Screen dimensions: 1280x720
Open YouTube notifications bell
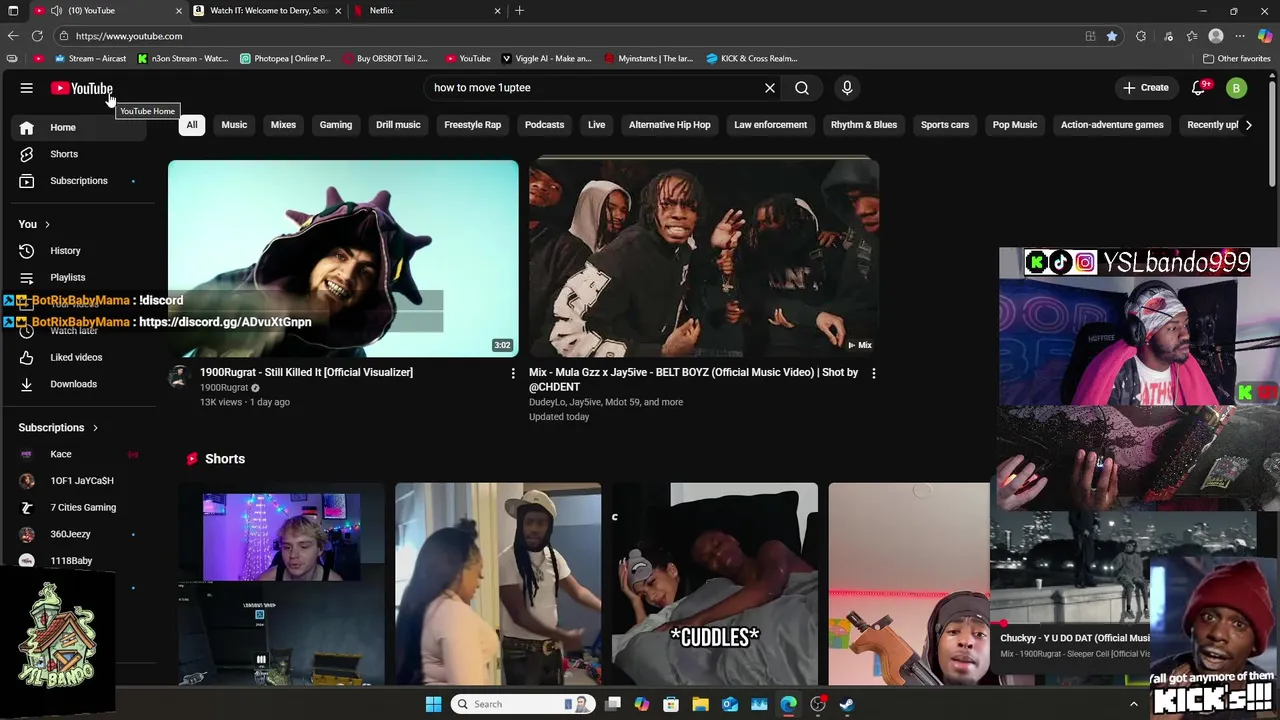1199,88
